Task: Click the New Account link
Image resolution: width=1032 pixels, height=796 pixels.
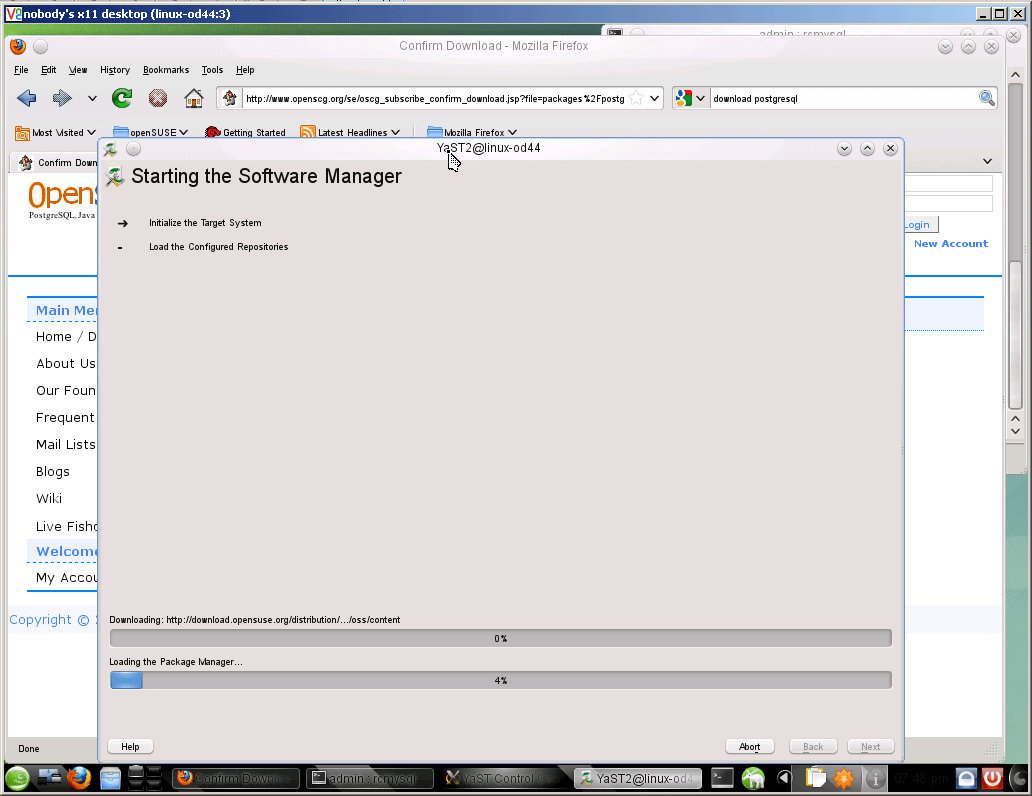Action: [x=950, y=244]
